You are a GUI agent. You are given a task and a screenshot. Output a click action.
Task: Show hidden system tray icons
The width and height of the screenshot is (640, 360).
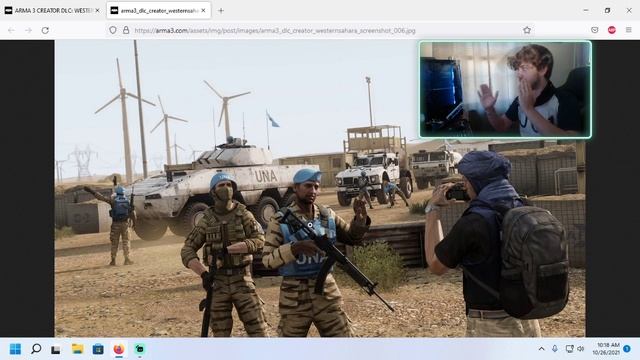pos(542,349)
